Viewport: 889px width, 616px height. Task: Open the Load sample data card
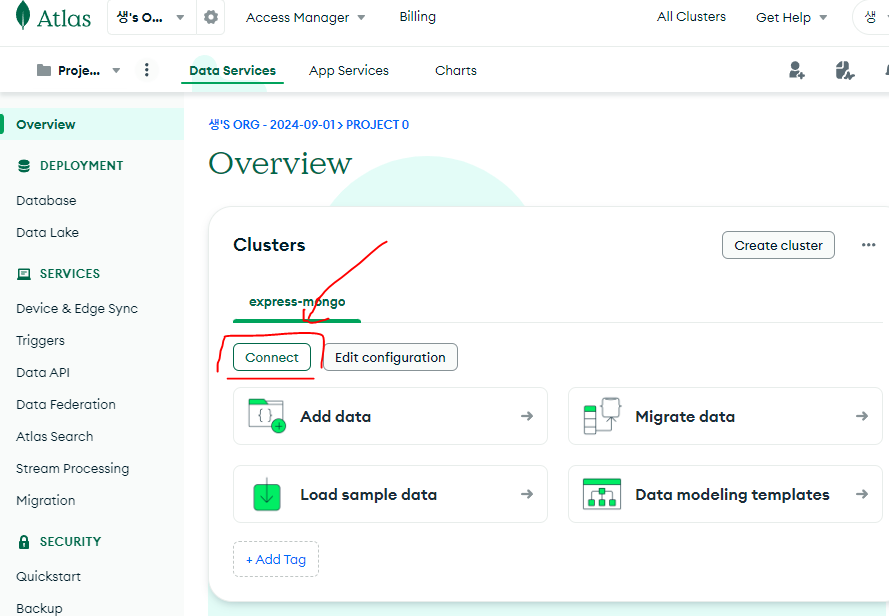(390, 494)
